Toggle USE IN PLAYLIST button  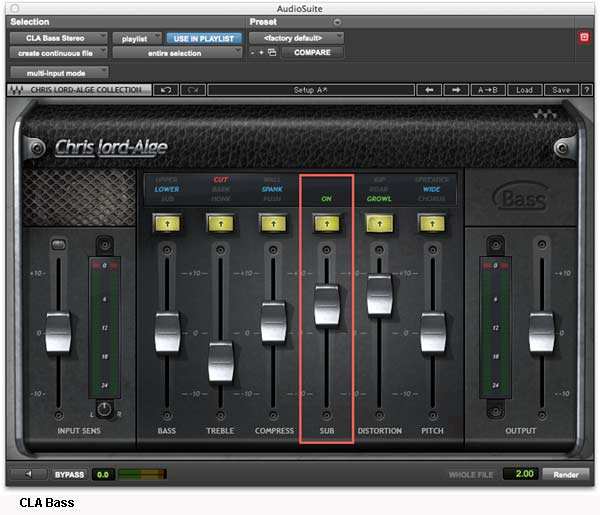click(x=204, y=39)
